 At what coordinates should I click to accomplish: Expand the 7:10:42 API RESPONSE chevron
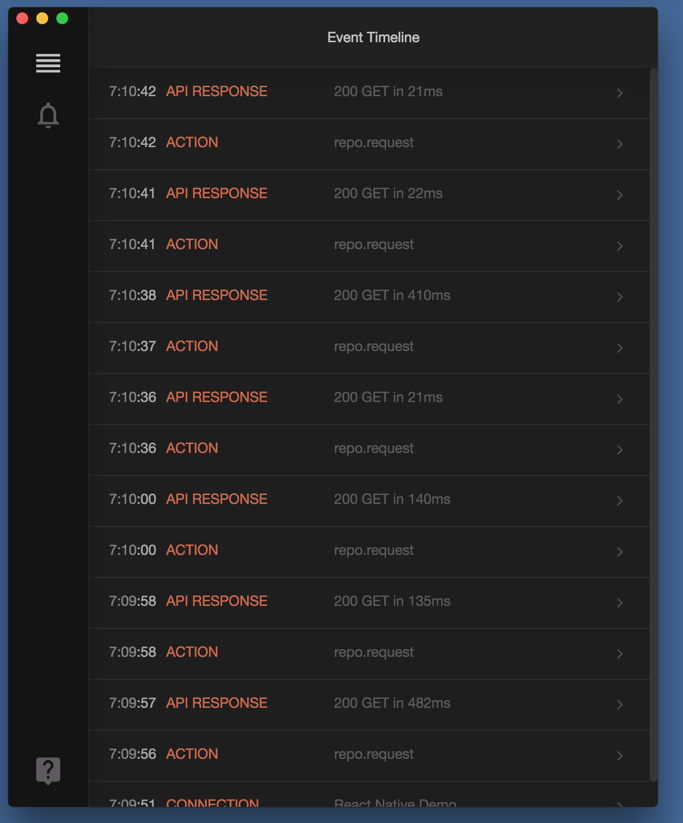point(620,93)
